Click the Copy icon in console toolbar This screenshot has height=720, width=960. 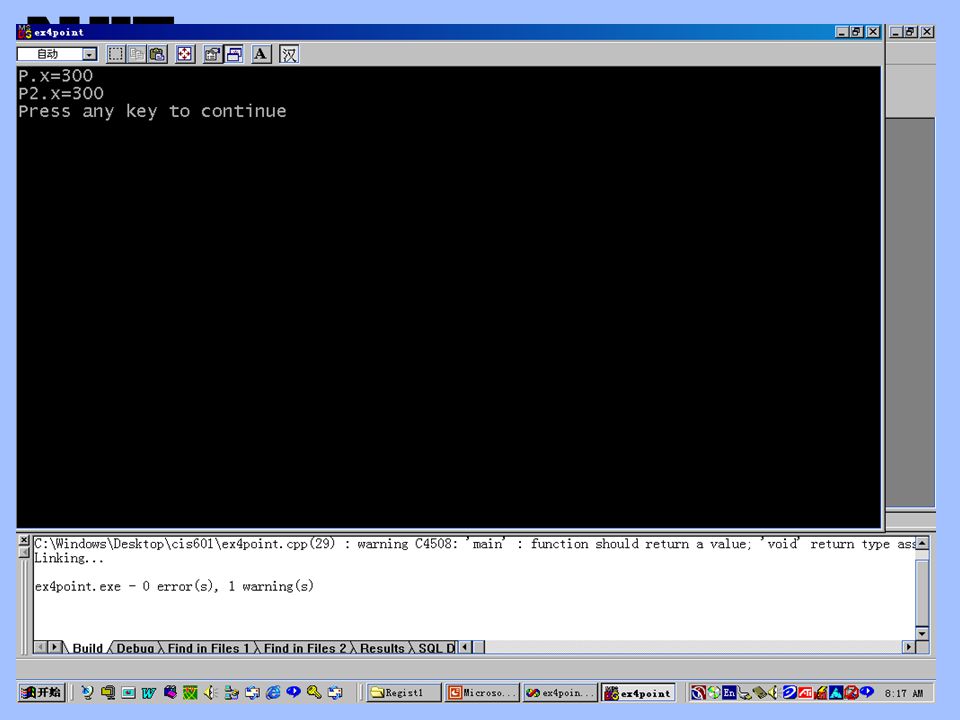click(137, 54)
